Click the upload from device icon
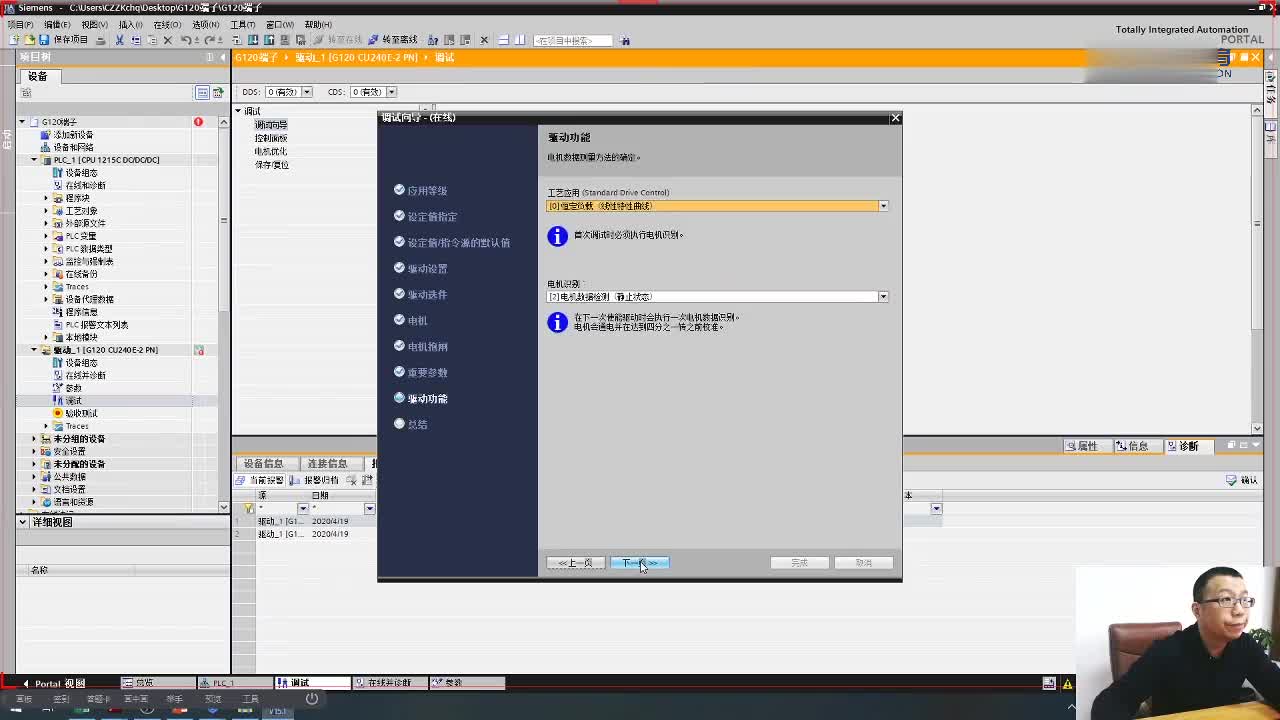The image size is (1280, 720). pyautogui.click(x=270, y=40)
